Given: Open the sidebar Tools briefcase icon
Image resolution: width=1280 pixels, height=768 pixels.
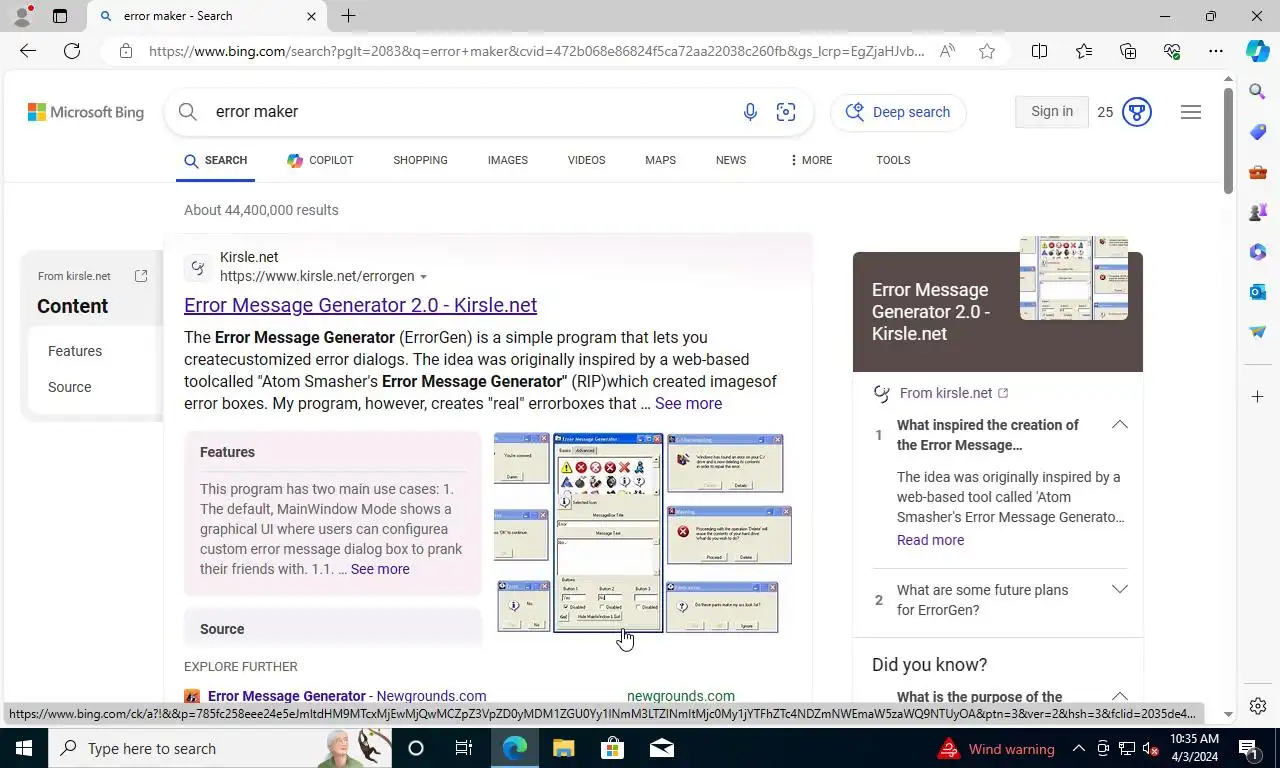Looking at the screenshot, I should (1258, 172).
